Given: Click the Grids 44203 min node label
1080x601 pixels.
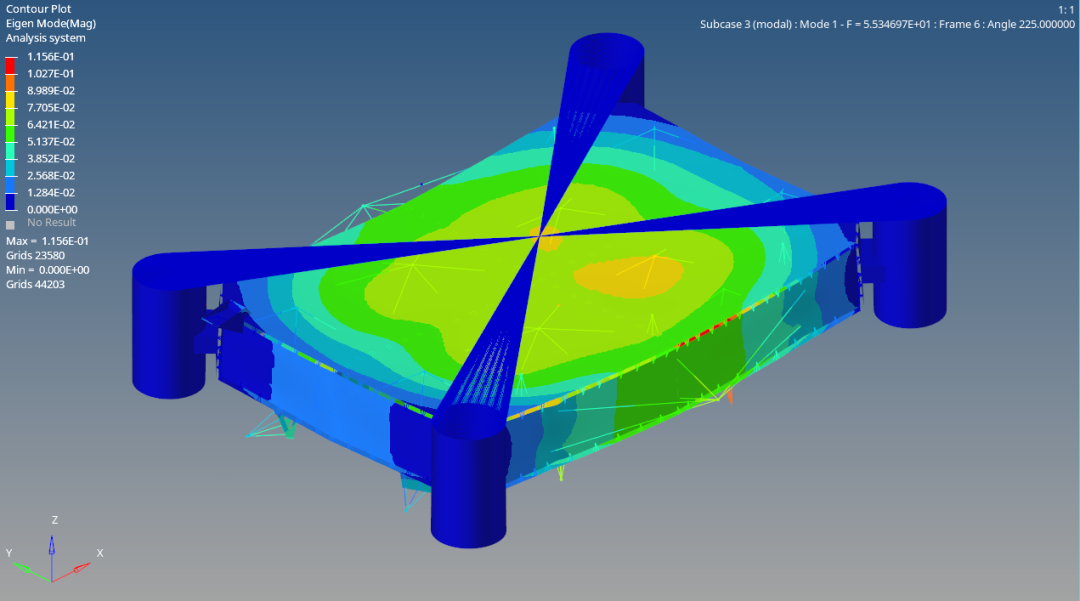Looking at the screenshot, I should click(x=35, y=284).
